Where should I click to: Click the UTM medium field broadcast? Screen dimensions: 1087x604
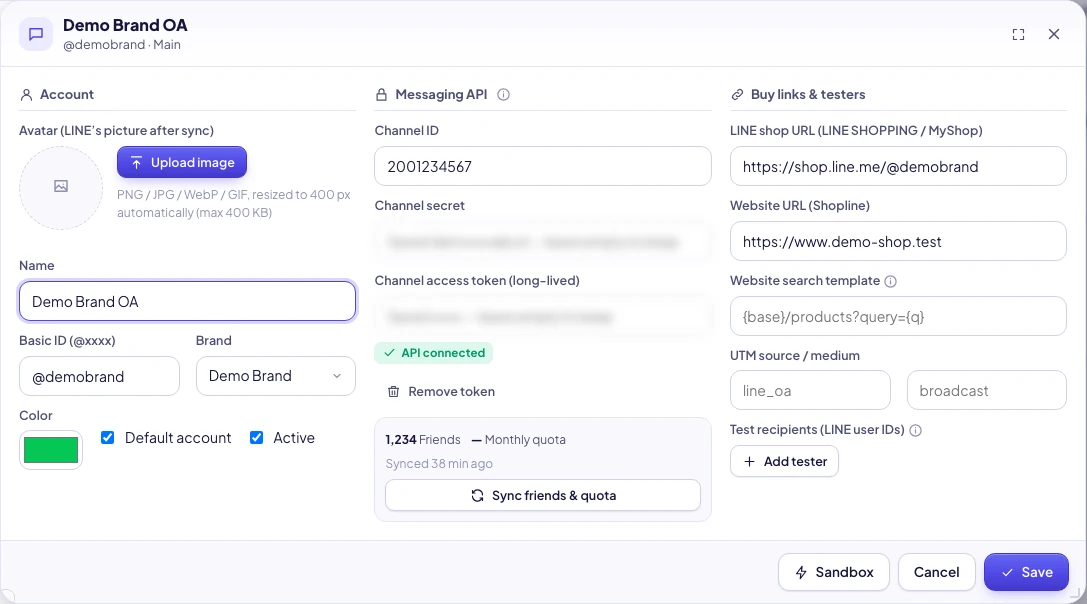coord(986,390)
